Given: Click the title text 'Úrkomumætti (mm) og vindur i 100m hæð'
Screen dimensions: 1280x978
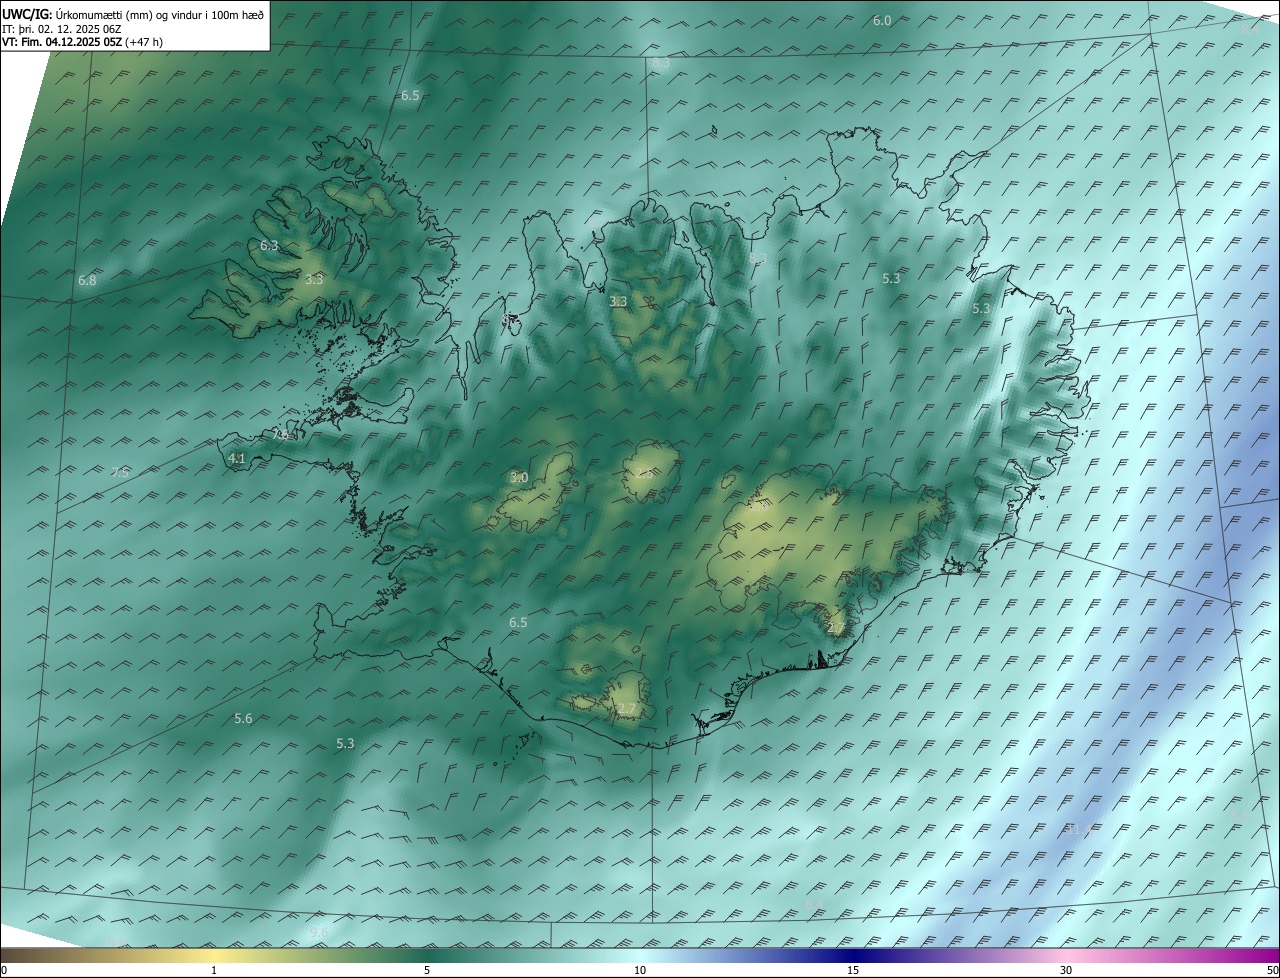Looking at the screenshot, I should (160, 14).
